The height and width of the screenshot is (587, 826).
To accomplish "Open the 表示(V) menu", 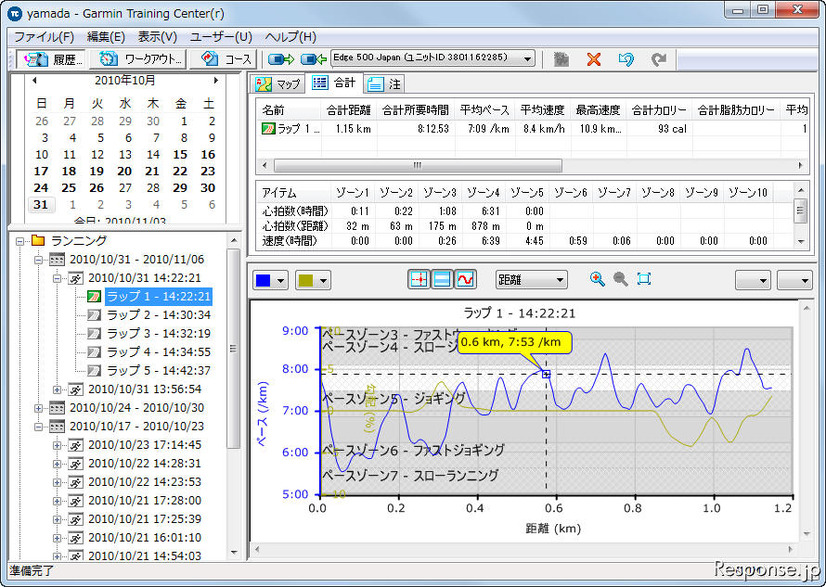I will (x=158, y=37).
